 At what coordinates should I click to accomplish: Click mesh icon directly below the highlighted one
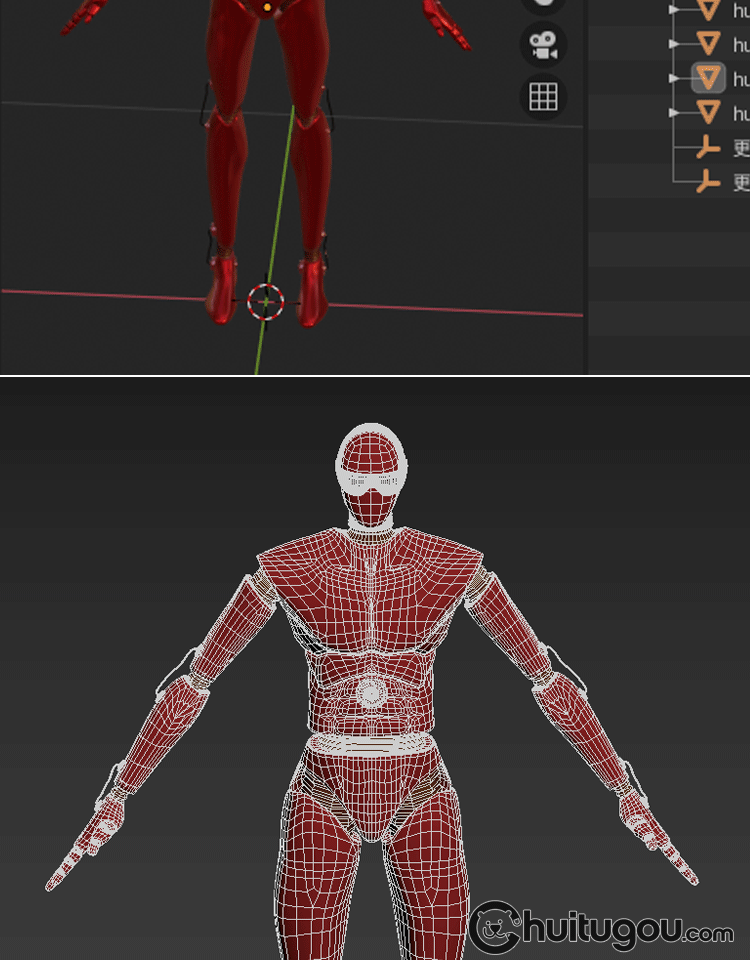(x=708, y=112)
